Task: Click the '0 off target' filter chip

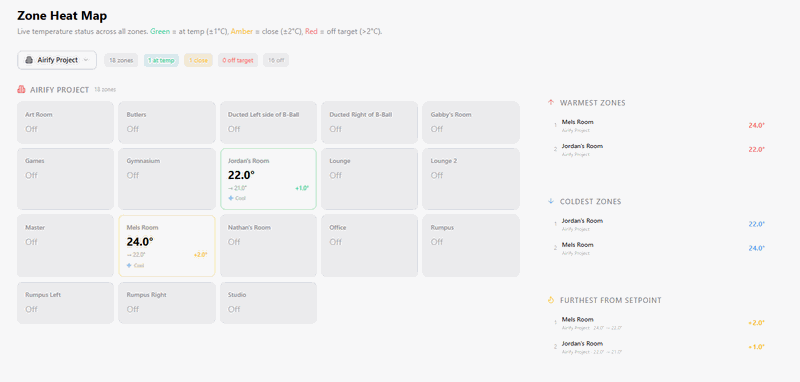Action: [238, 60]
